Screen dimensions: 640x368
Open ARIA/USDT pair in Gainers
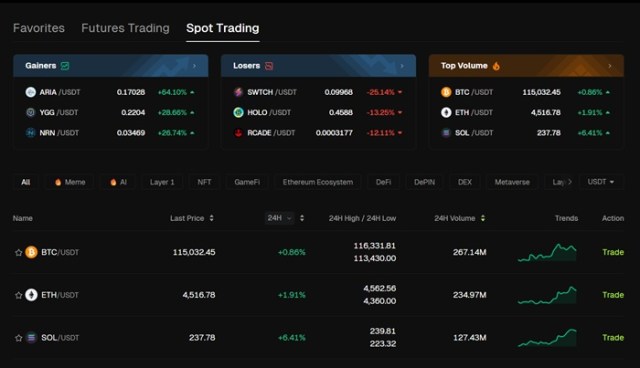[60, 92]
